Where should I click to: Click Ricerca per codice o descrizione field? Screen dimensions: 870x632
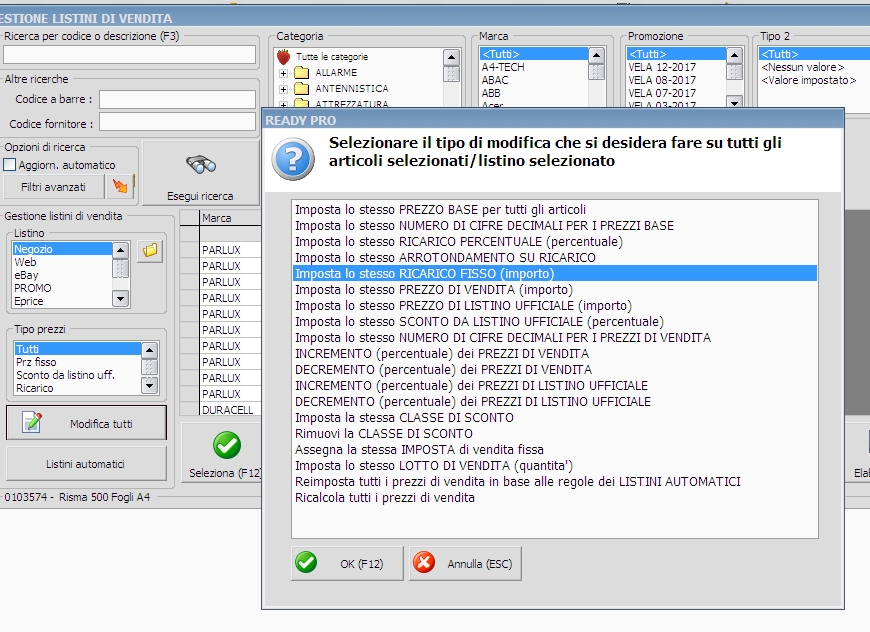[129, 55]
